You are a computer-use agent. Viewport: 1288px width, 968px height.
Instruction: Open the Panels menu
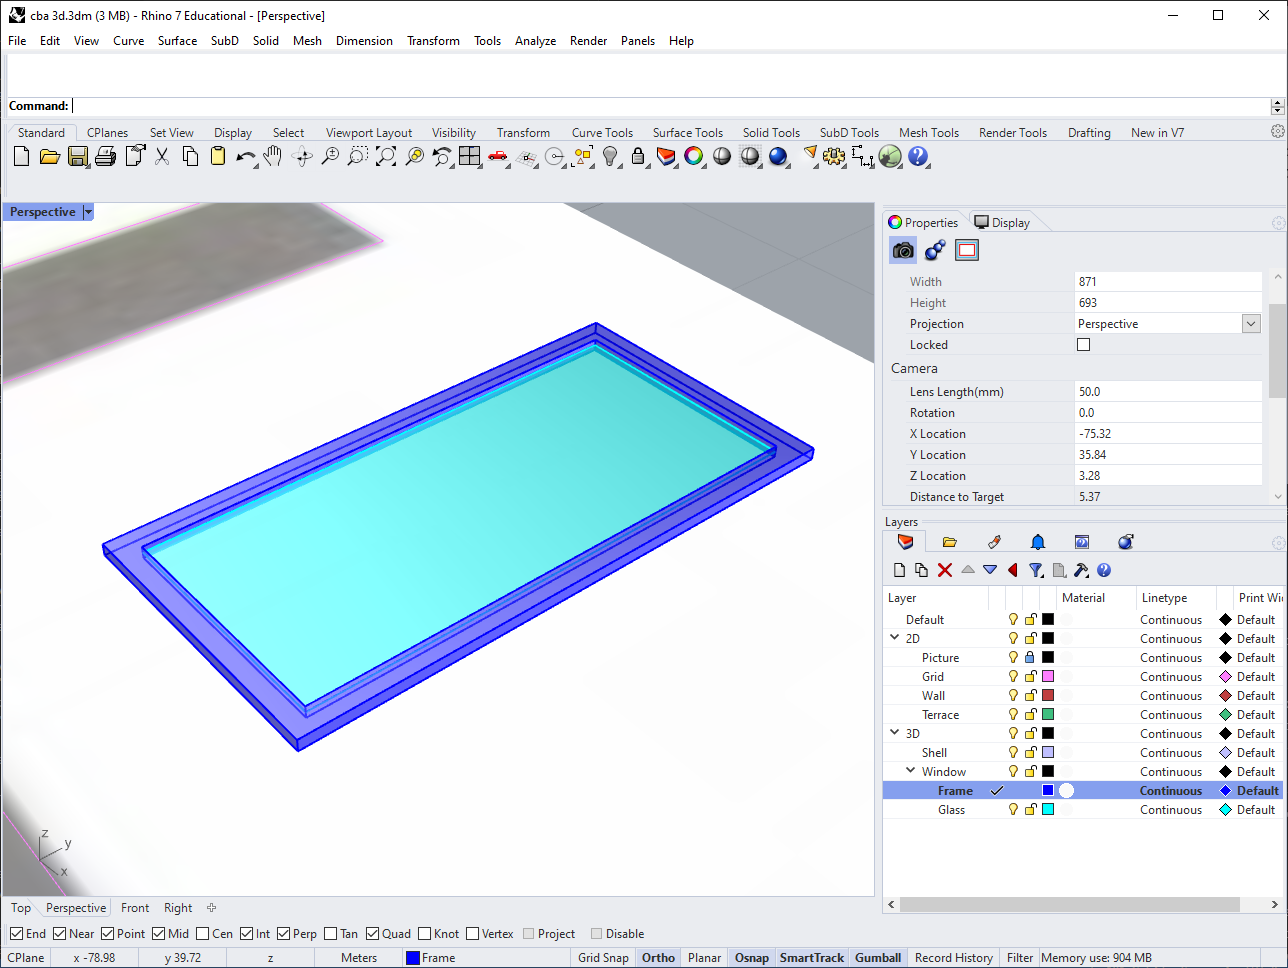coord(637,41)
